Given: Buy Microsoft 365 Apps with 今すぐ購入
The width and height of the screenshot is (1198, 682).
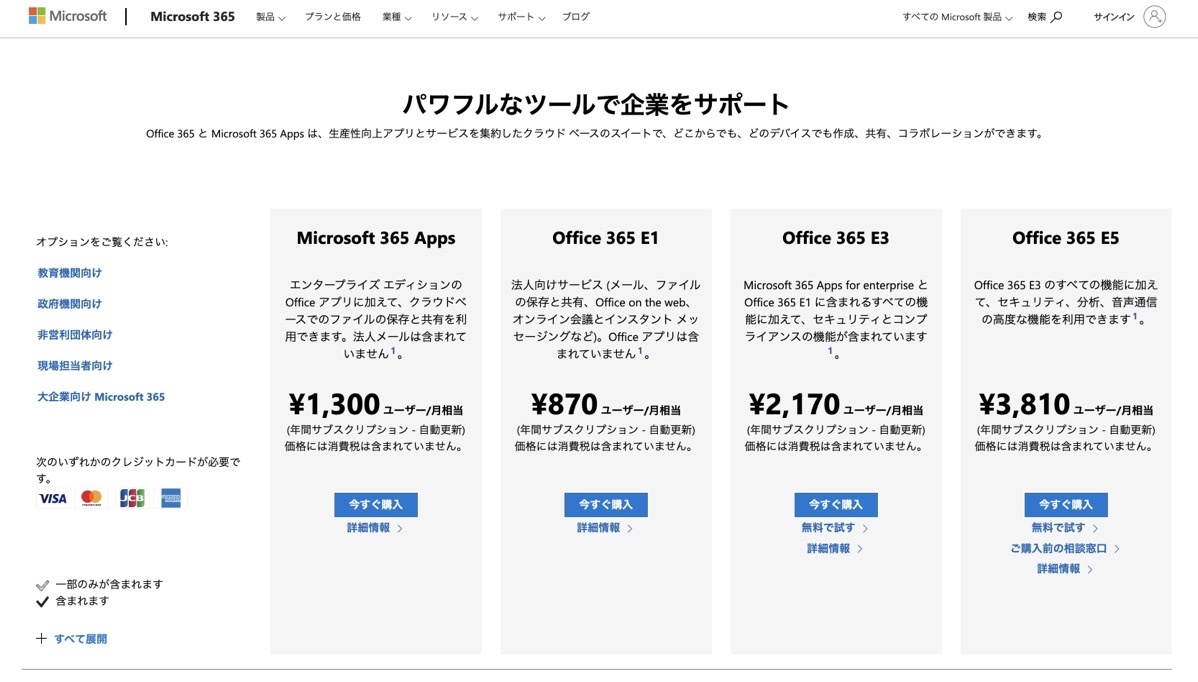Looking at the screenshot, I should (x=376, y=505).
